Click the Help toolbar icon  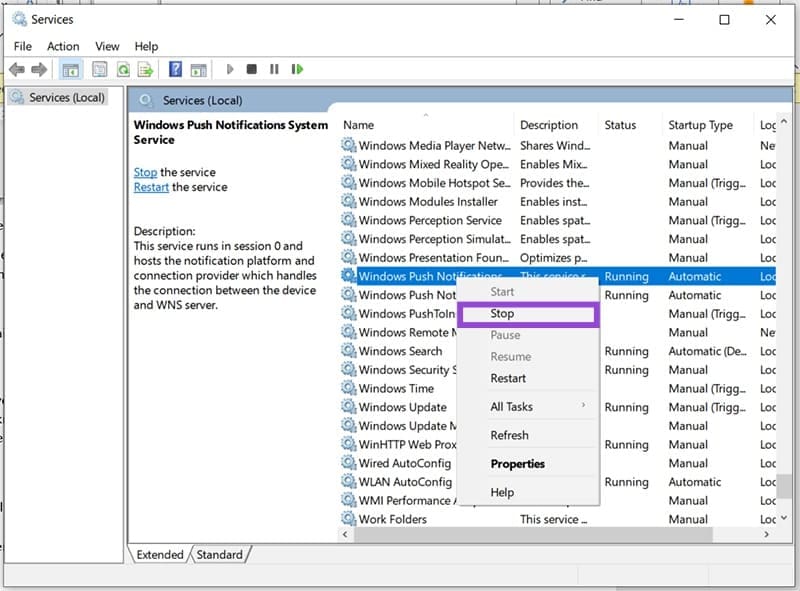[x=176, y=69]
